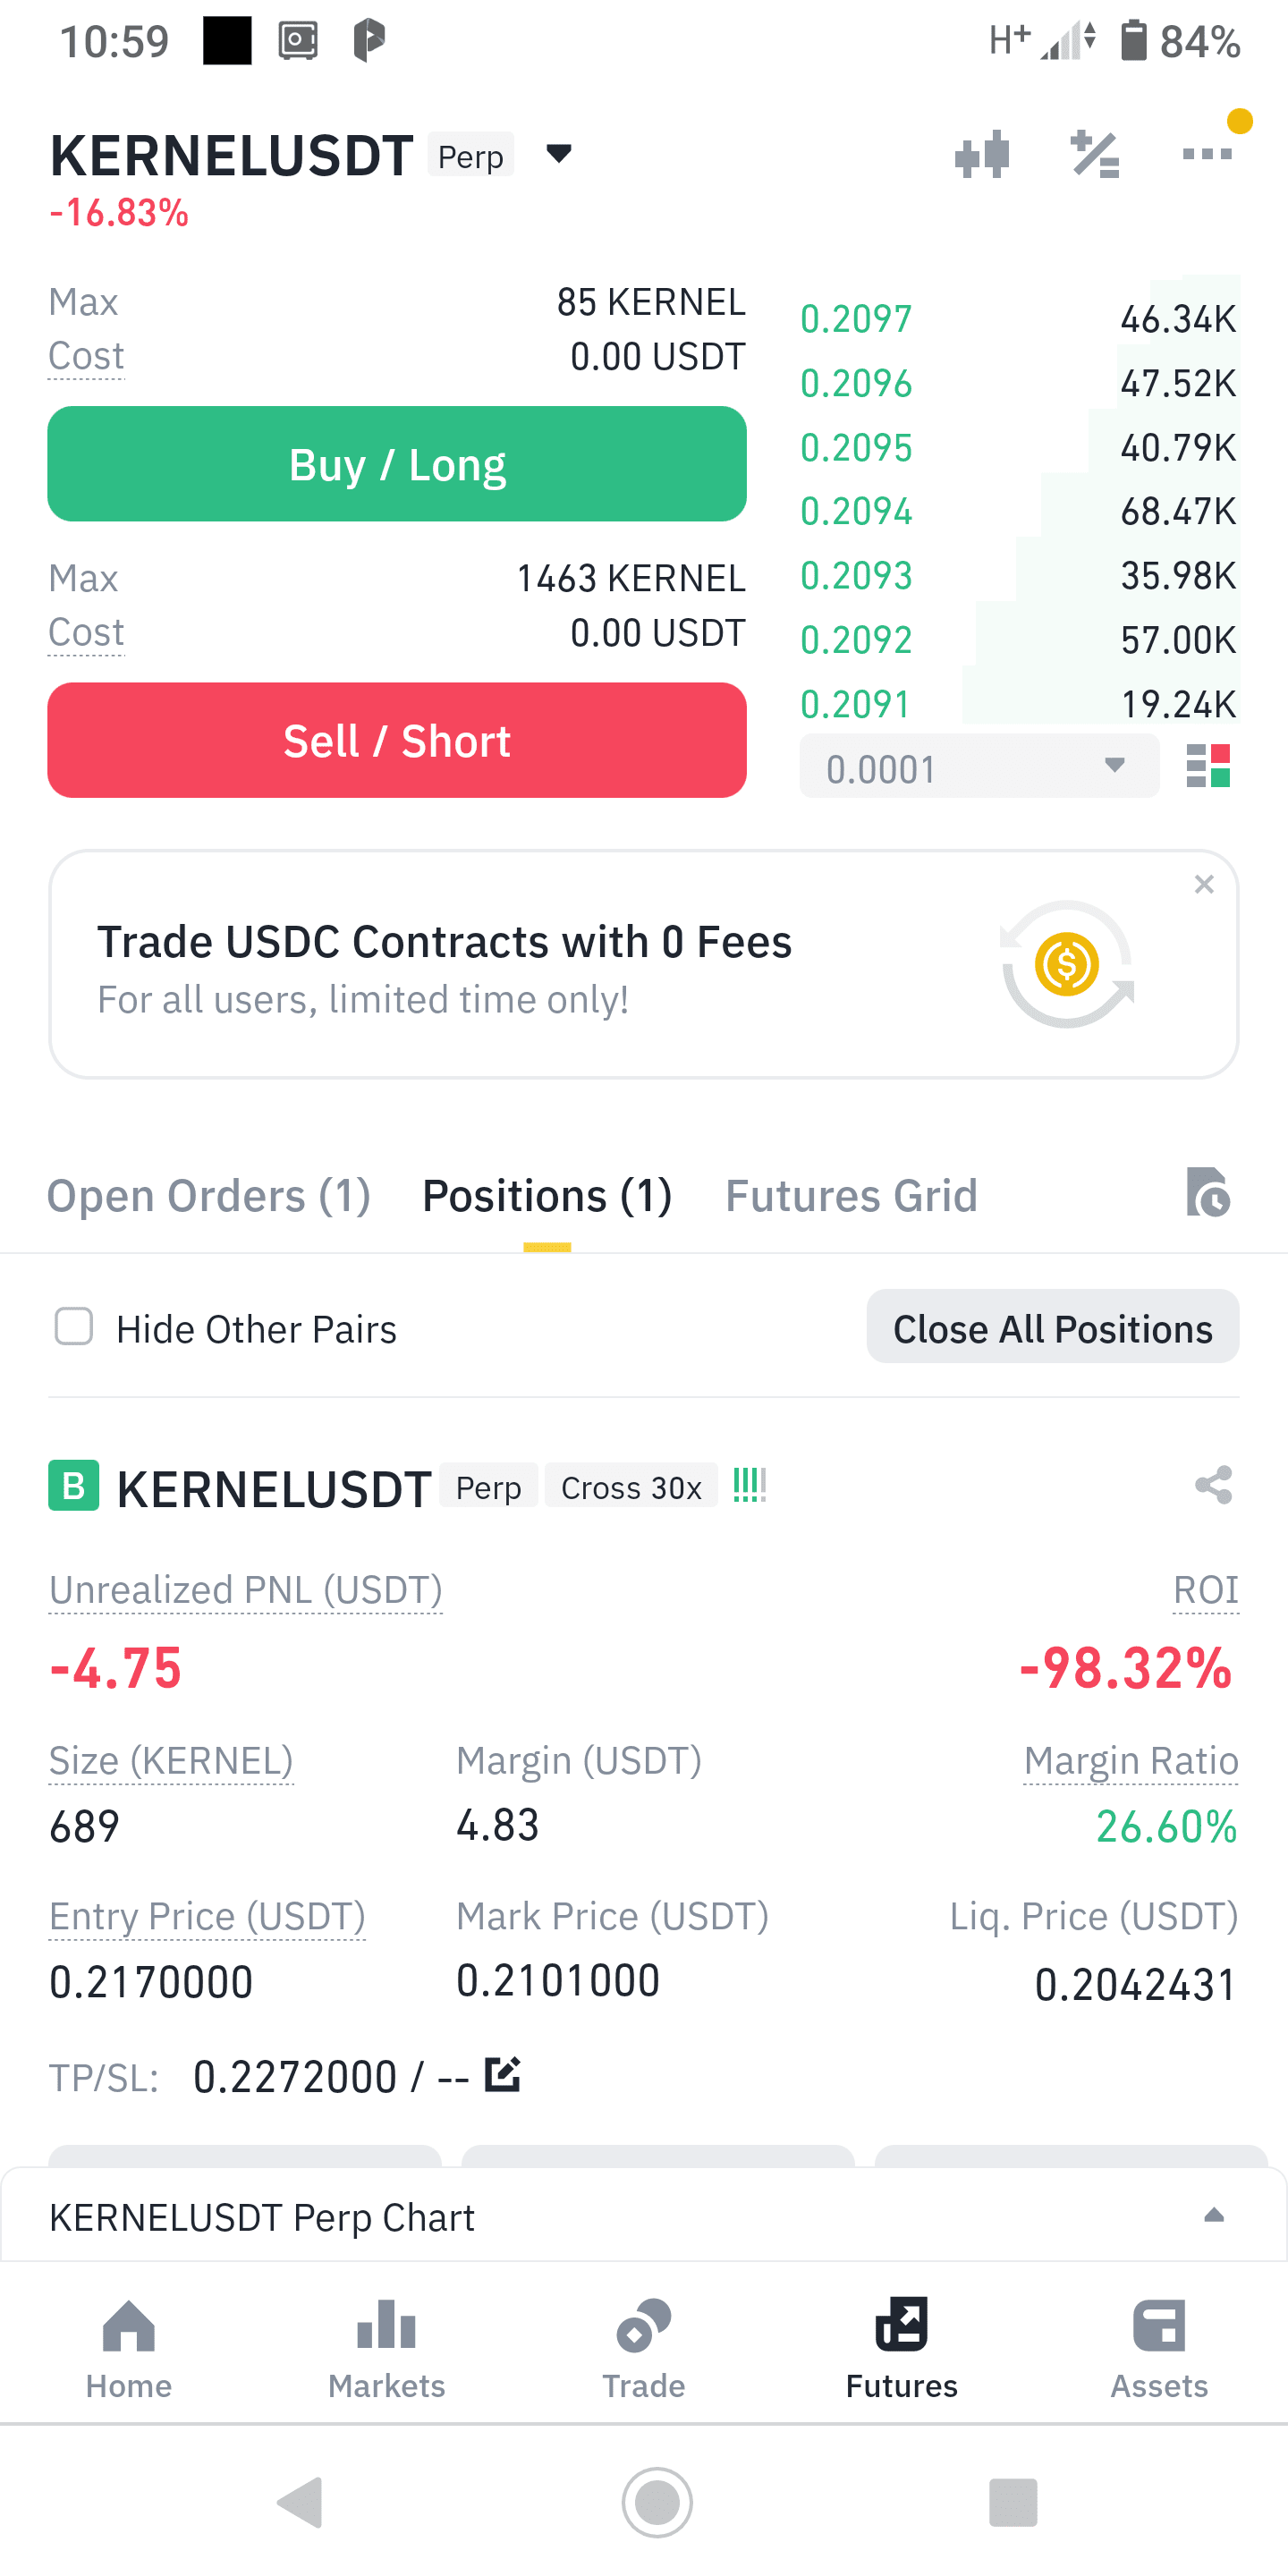The width and height of the screenshot is (1288, 2576).
Task: Click Close All Positions button
Action: [1053, 1327]
